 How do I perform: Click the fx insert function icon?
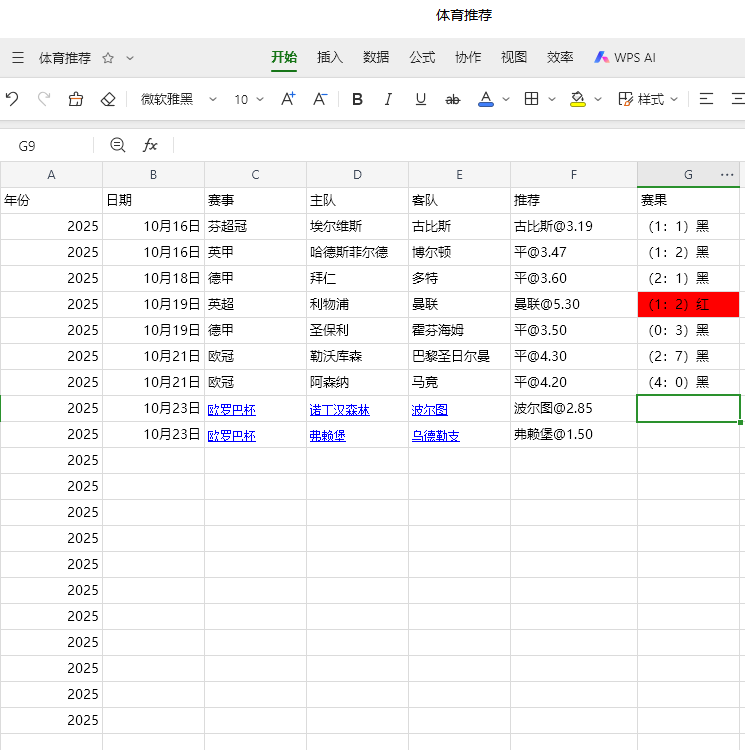coord(150,145)
